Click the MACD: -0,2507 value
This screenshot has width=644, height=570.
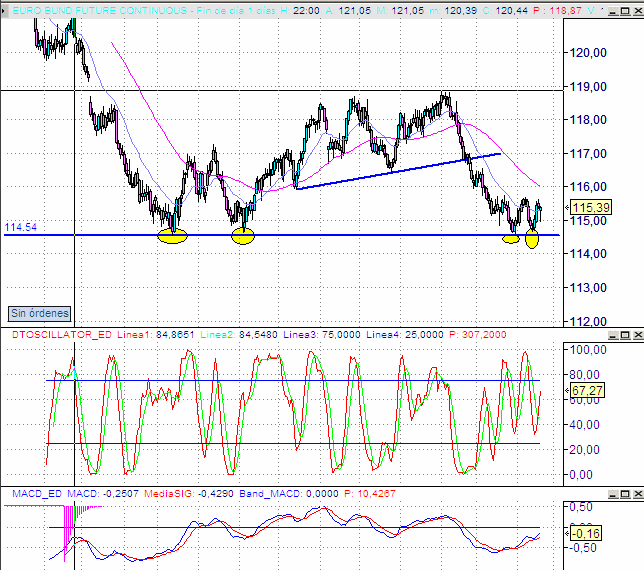pyautogui.click(x=103, y=493)
